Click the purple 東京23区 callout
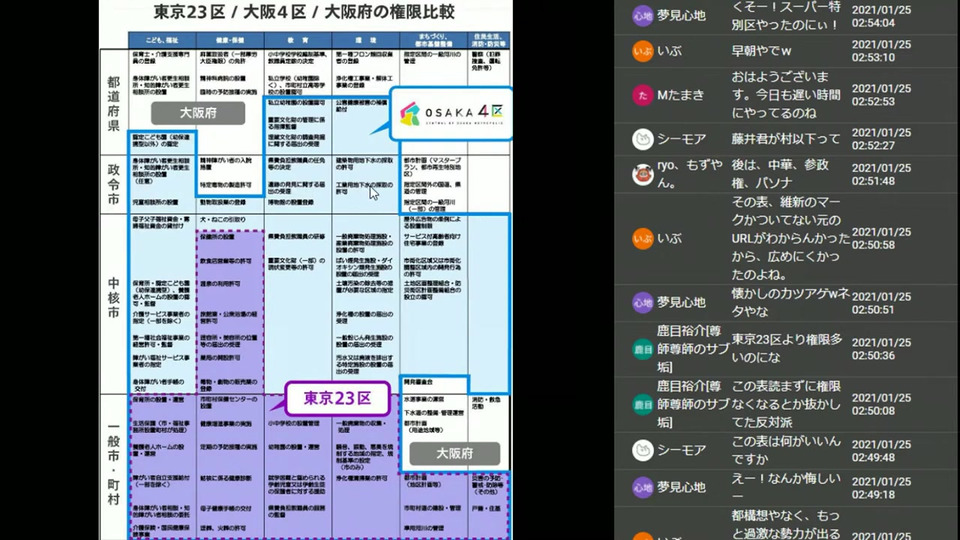 click(x=337, y=399)
